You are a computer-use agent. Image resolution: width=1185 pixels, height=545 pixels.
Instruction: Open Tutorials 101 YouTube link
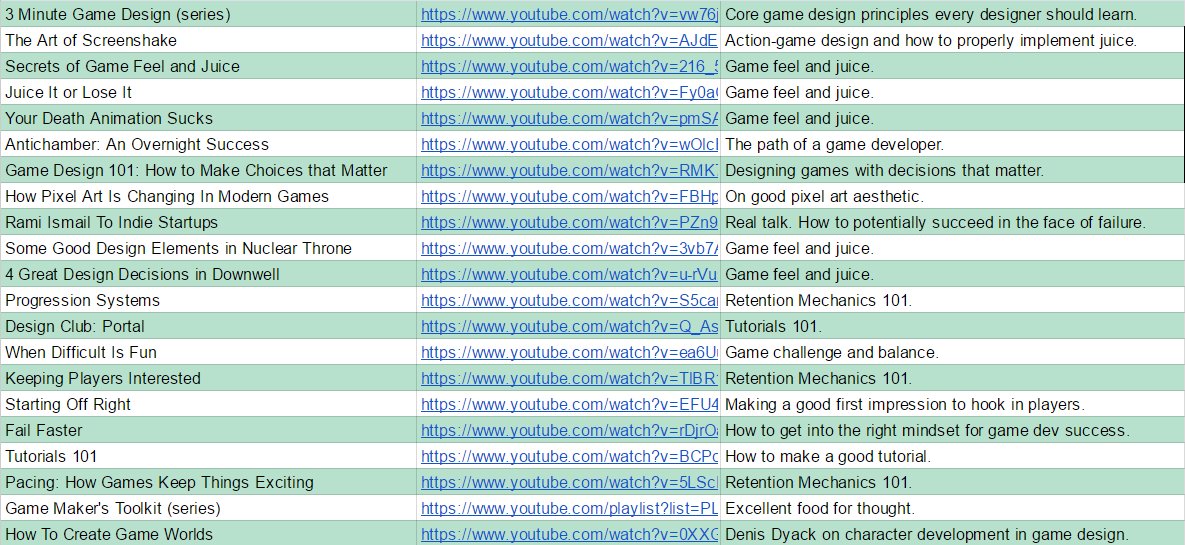[x=569, y=457]
